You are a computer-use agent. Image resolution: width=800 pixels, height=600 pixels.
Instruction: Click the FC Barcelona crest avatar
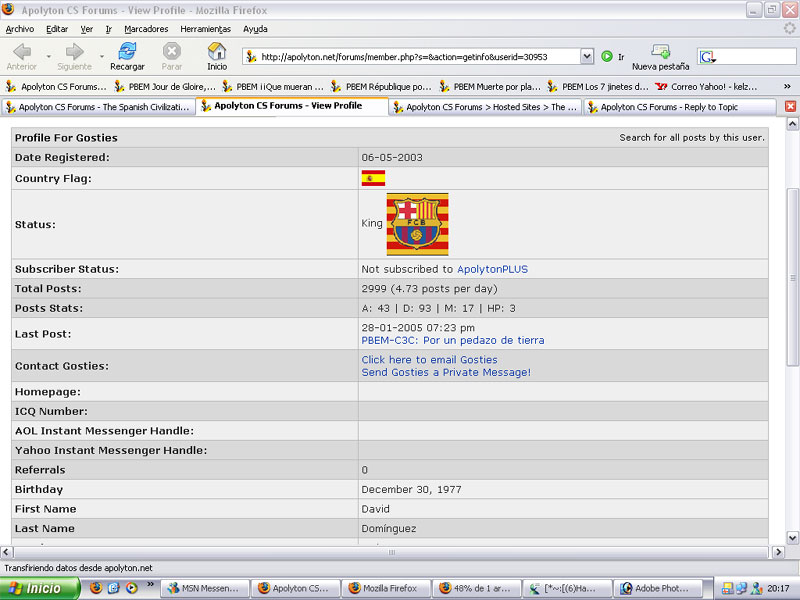point(417,223)
